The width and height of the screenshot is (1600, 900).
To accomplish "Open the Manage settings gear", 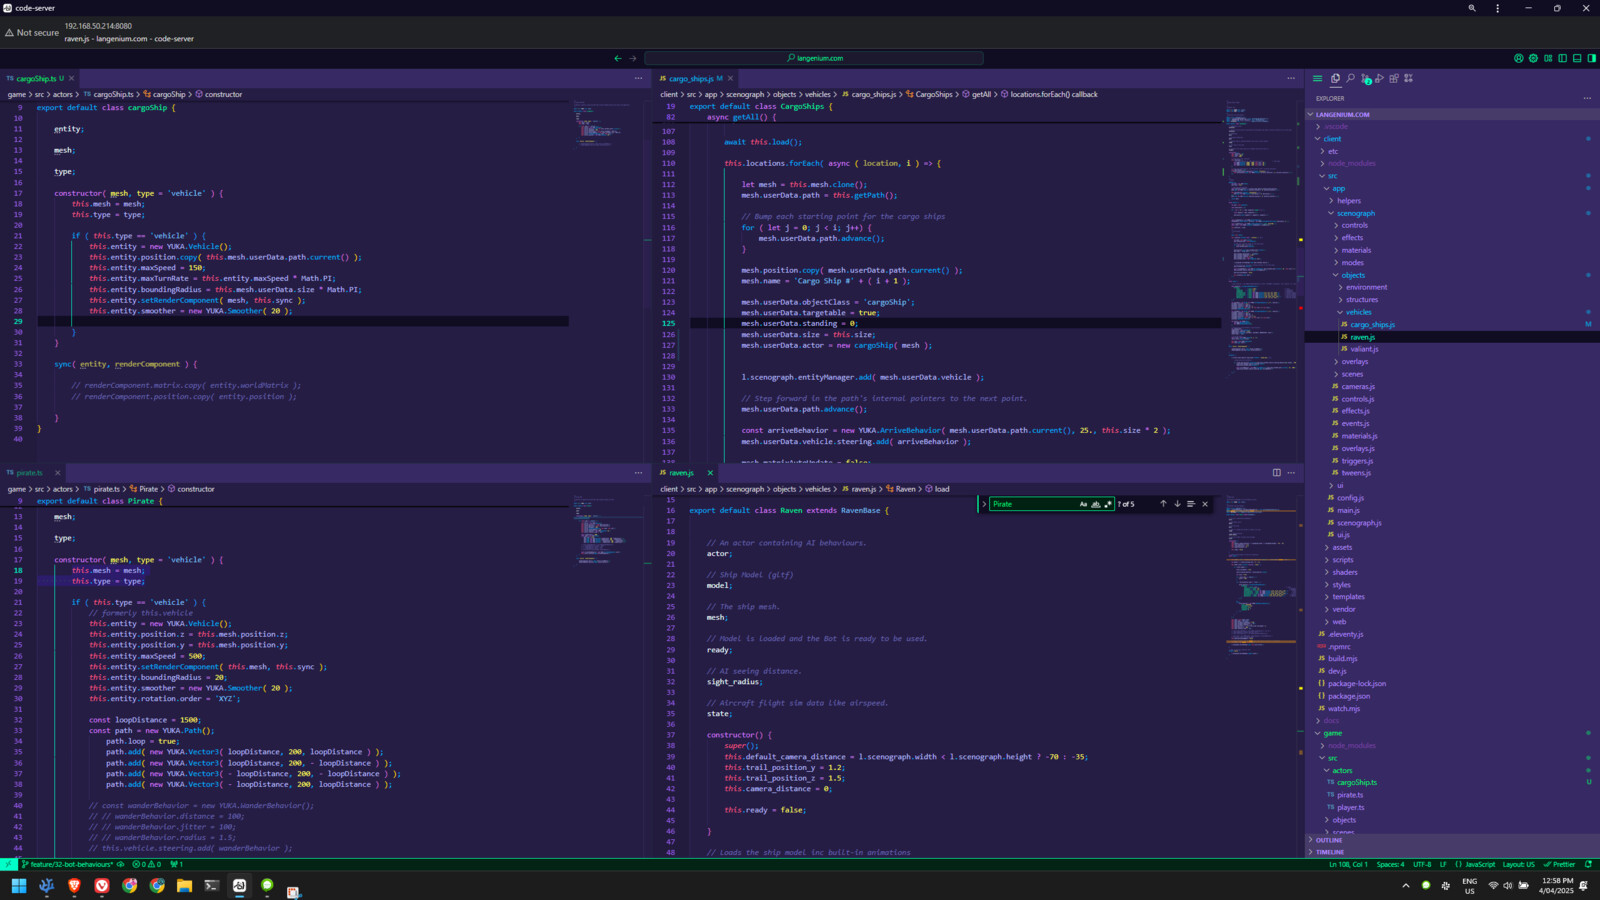I will [x=1533, y=58].
